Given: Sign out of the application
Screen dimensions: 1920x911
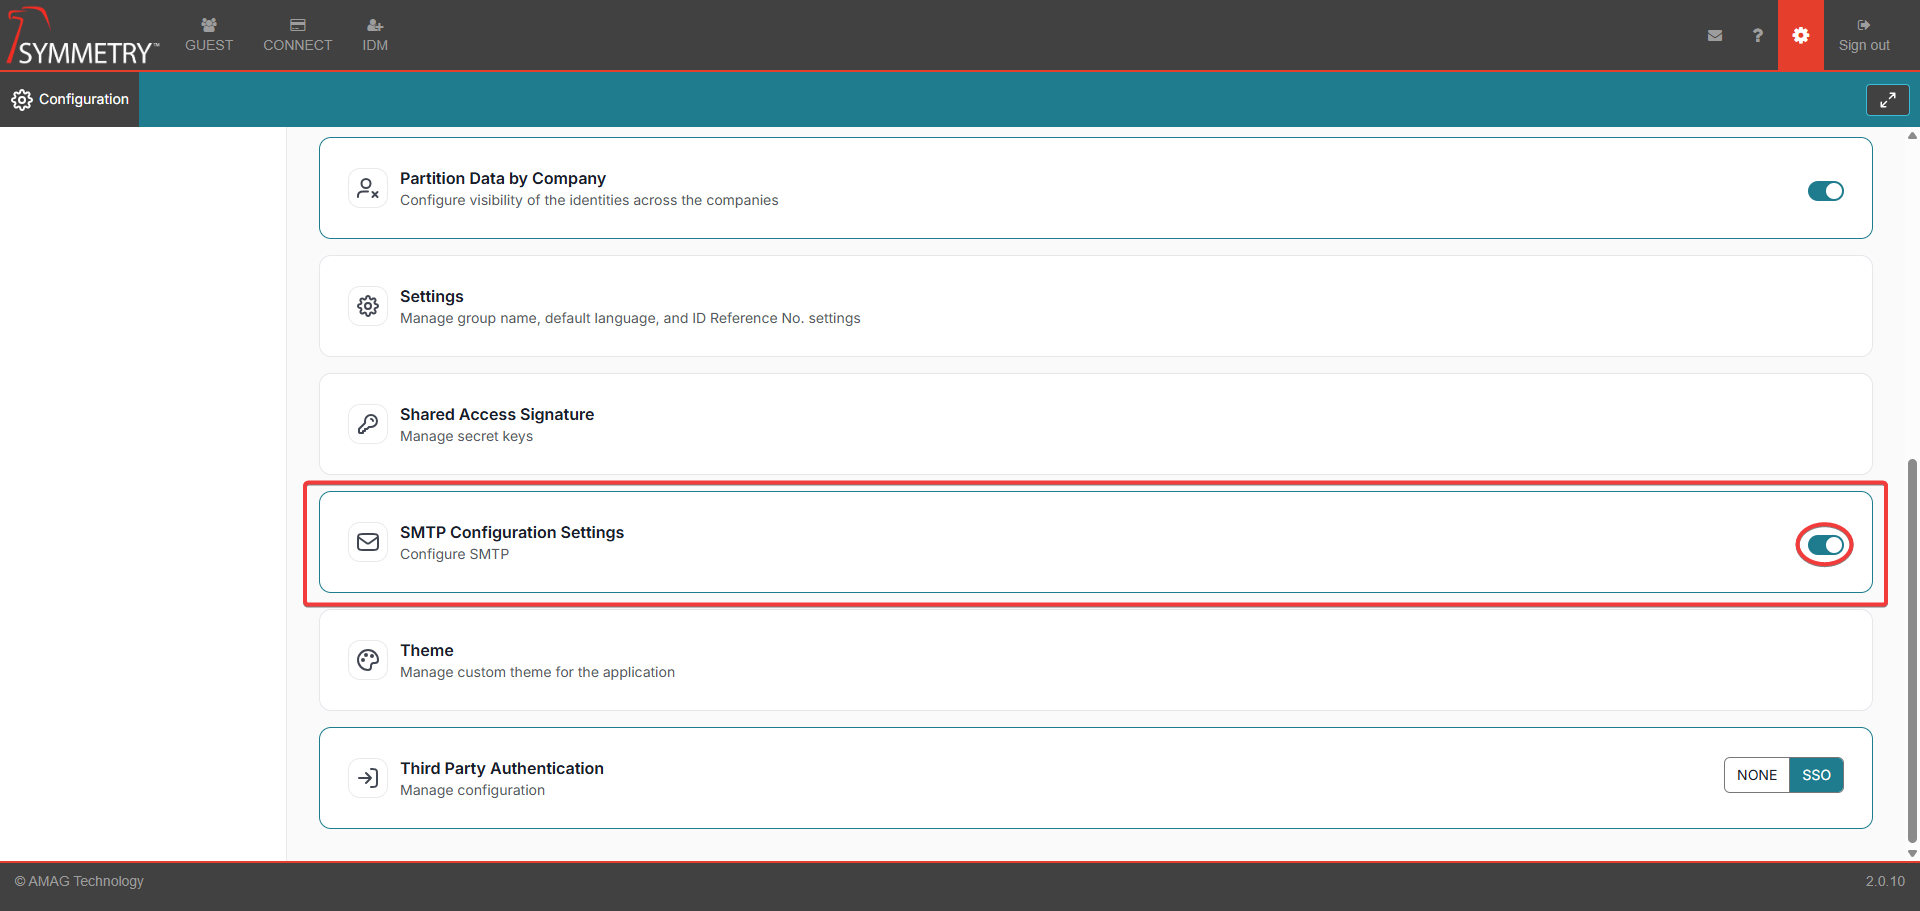Looking at the screenshot, I should click(x=1863, y=35).
